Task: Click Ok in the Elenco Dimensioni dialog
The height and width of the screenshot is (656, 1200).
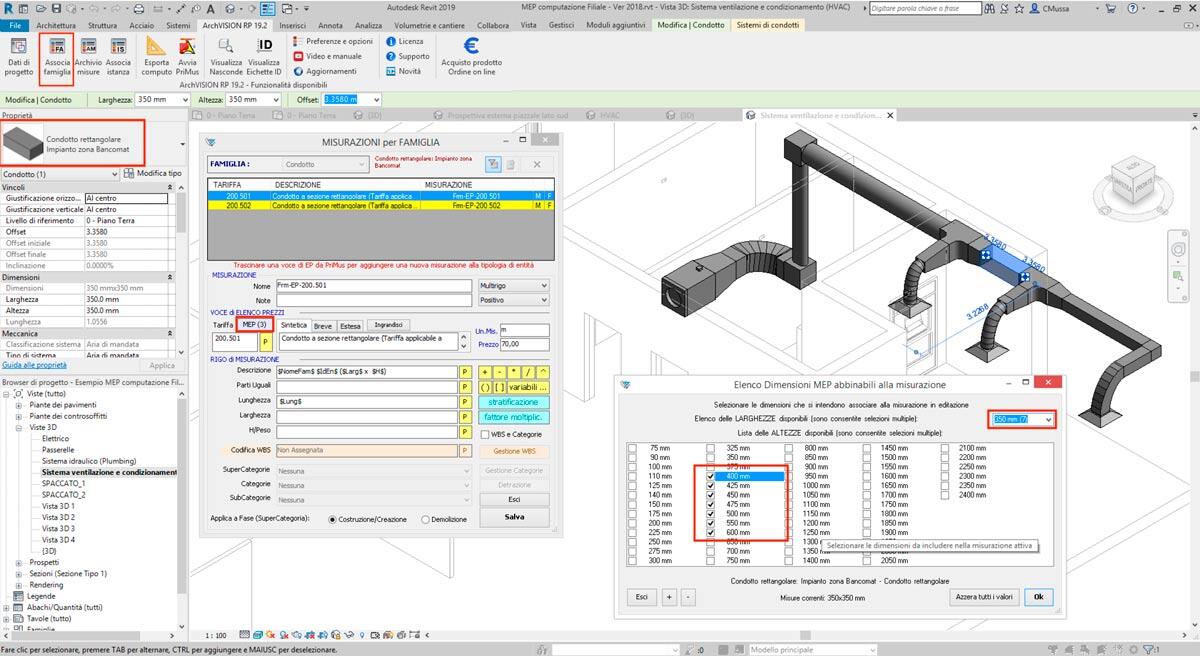Action: tap(1038, 596)
